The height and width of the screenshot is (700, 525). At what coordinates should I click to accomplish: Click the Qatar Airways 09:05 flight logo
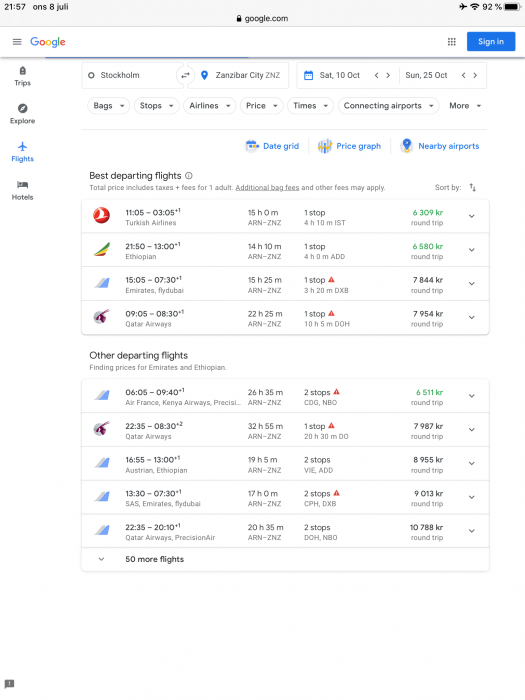(x=101, y=317)
